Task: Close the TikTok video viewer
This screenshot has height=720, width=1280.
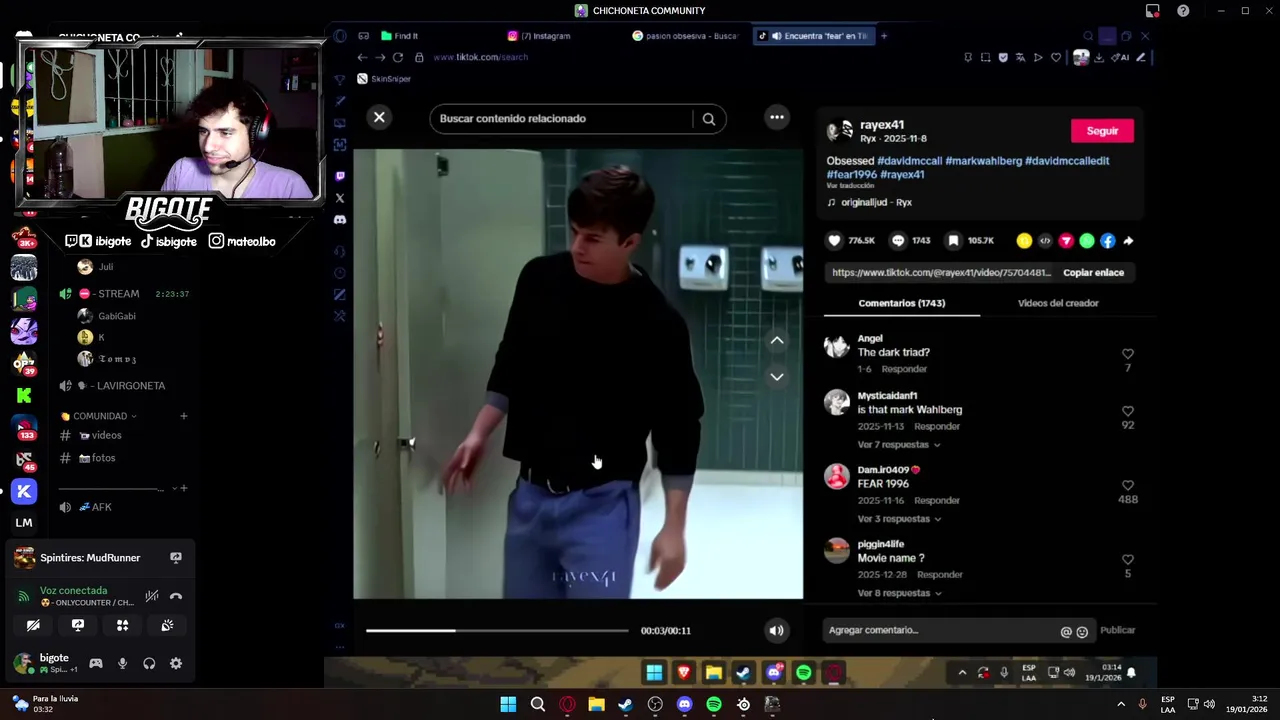Action: (x=379, y=118)
